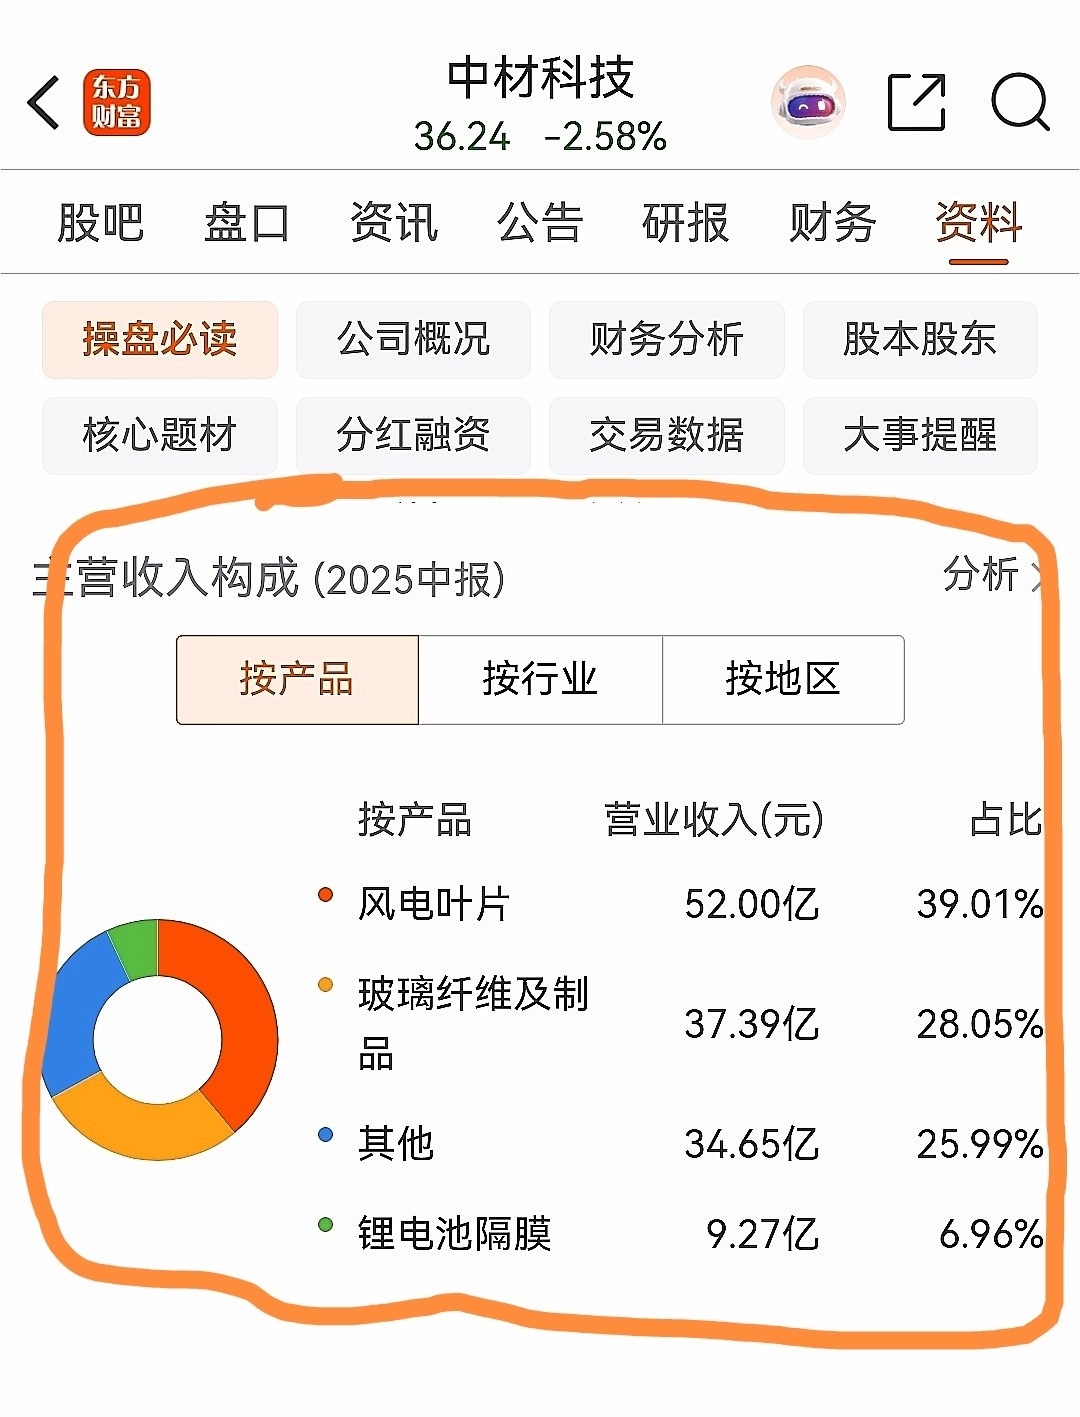
Task: Open the search magnifier icon
Action: 1020,102
